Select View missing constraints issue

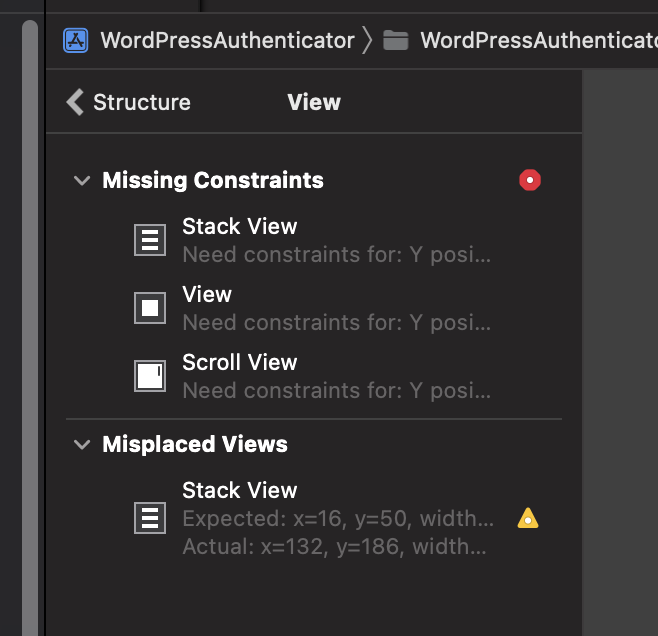pos(336,308)
